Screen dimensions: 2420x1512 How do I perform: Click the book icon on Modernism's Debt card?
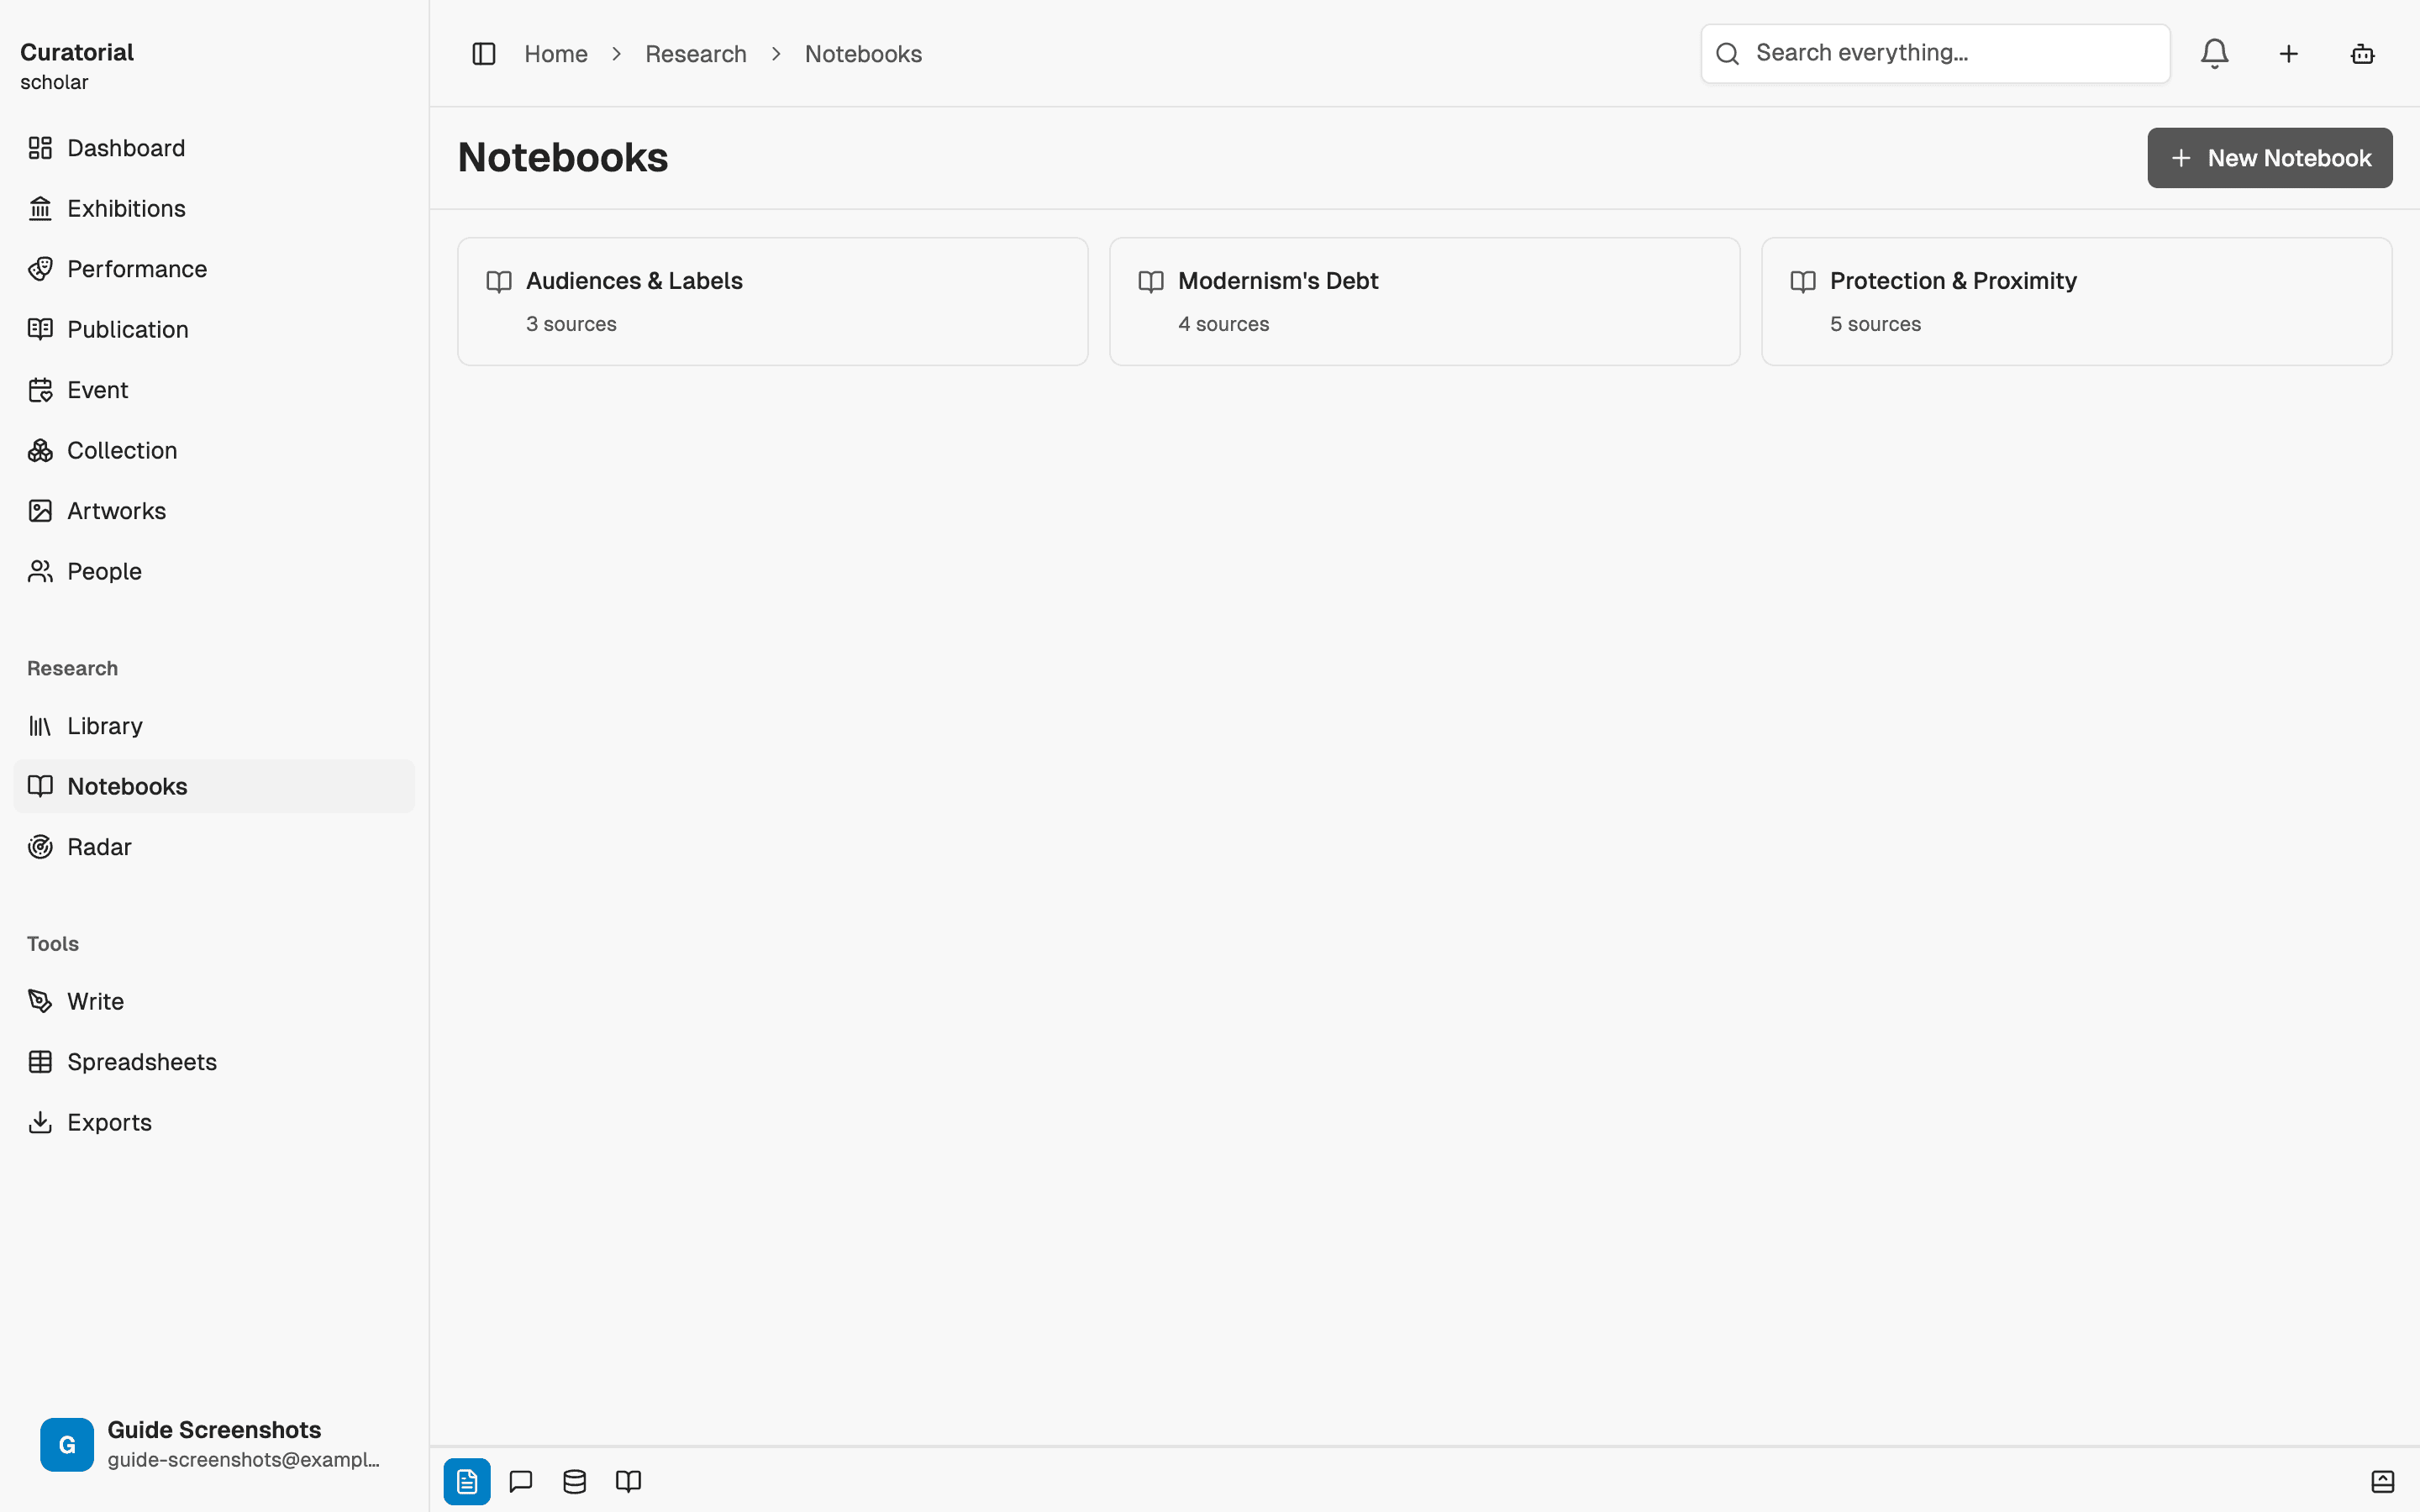point(1150,282)
